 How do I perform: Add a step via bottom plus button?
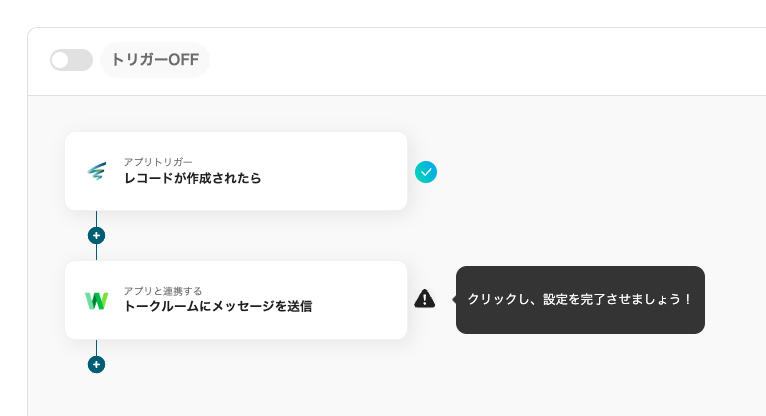click(96, 365)
